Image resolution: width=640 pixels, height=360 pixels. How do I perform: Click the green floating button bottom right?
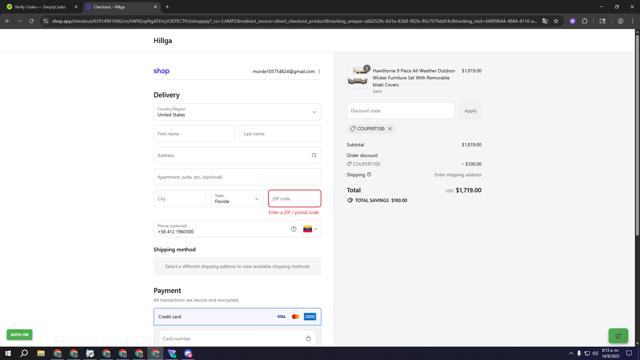[618, 336]
